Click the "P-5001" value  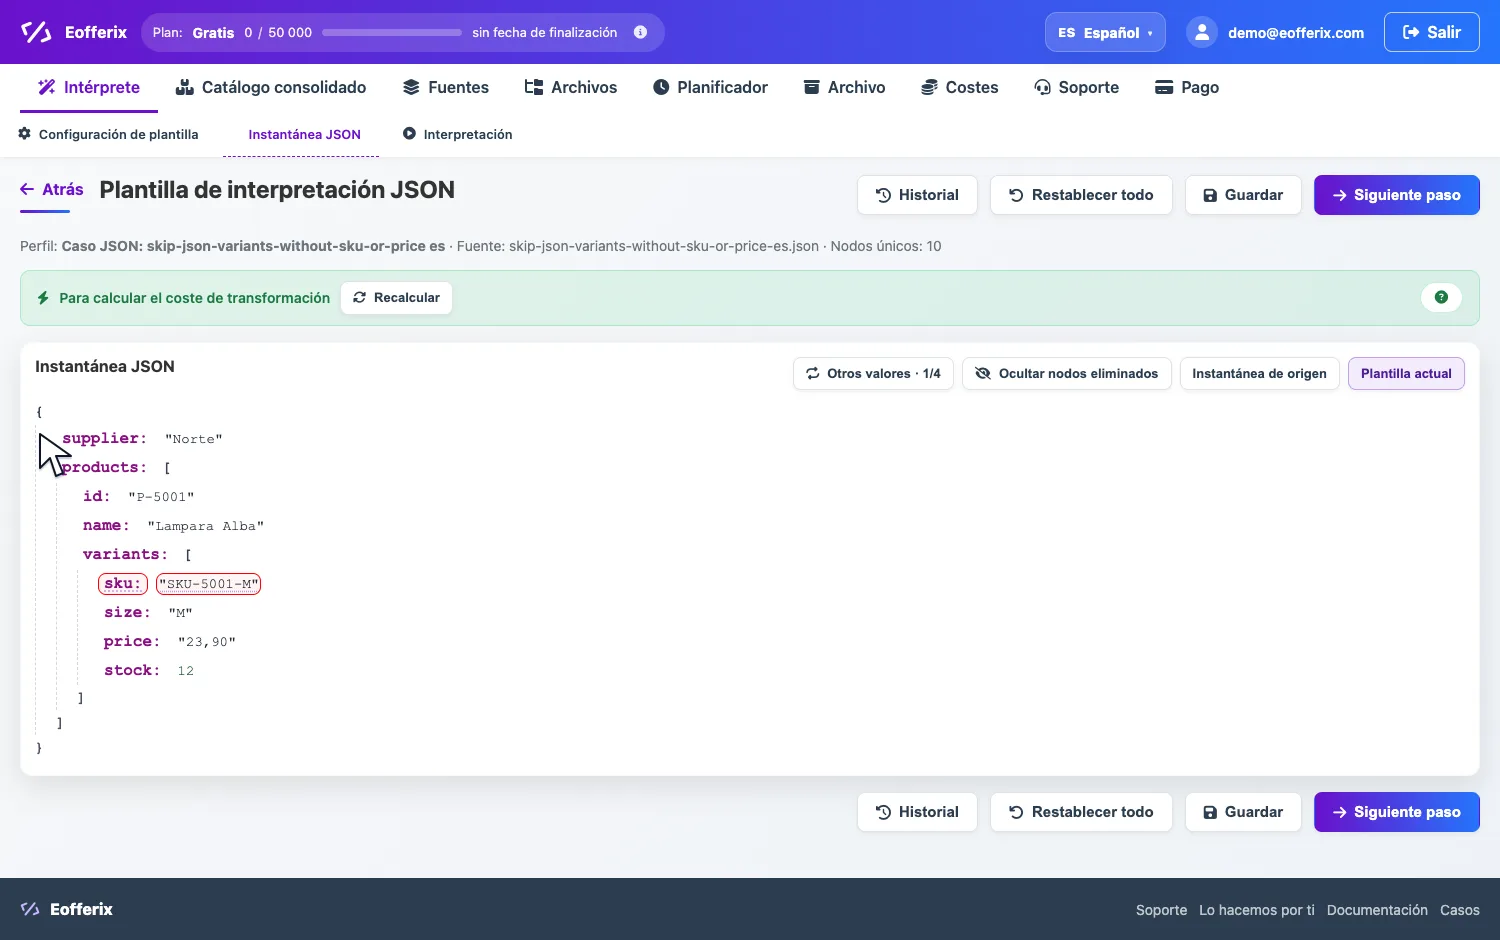161,497
